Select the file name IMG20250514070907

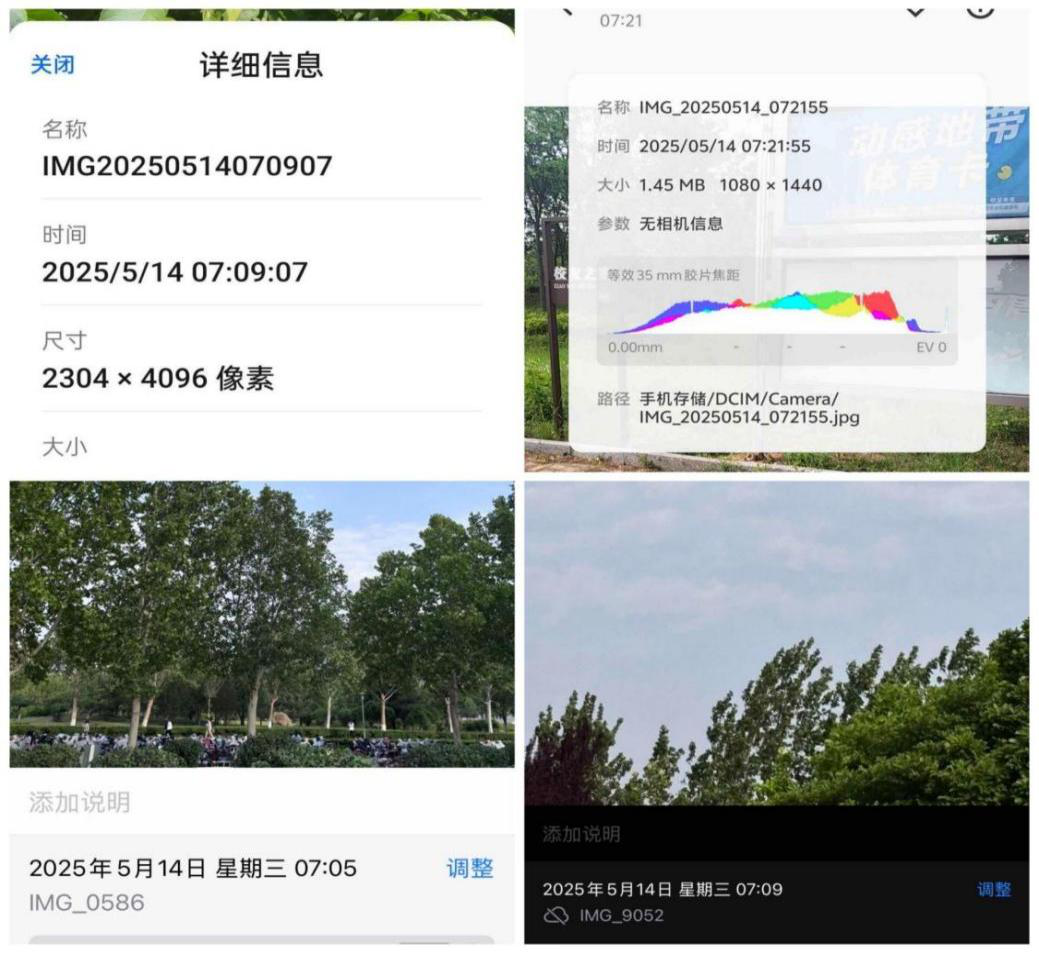pos(186,166)
